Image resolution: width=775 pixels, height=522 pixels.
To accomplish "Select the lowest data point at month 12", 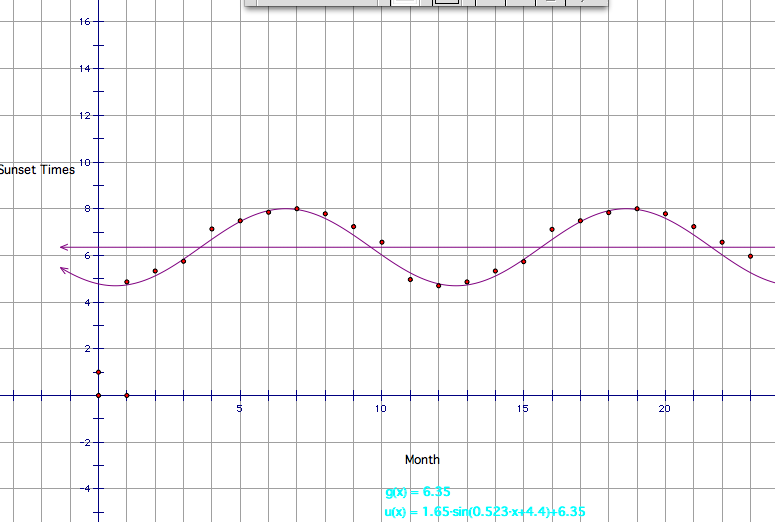I will 438,285.
